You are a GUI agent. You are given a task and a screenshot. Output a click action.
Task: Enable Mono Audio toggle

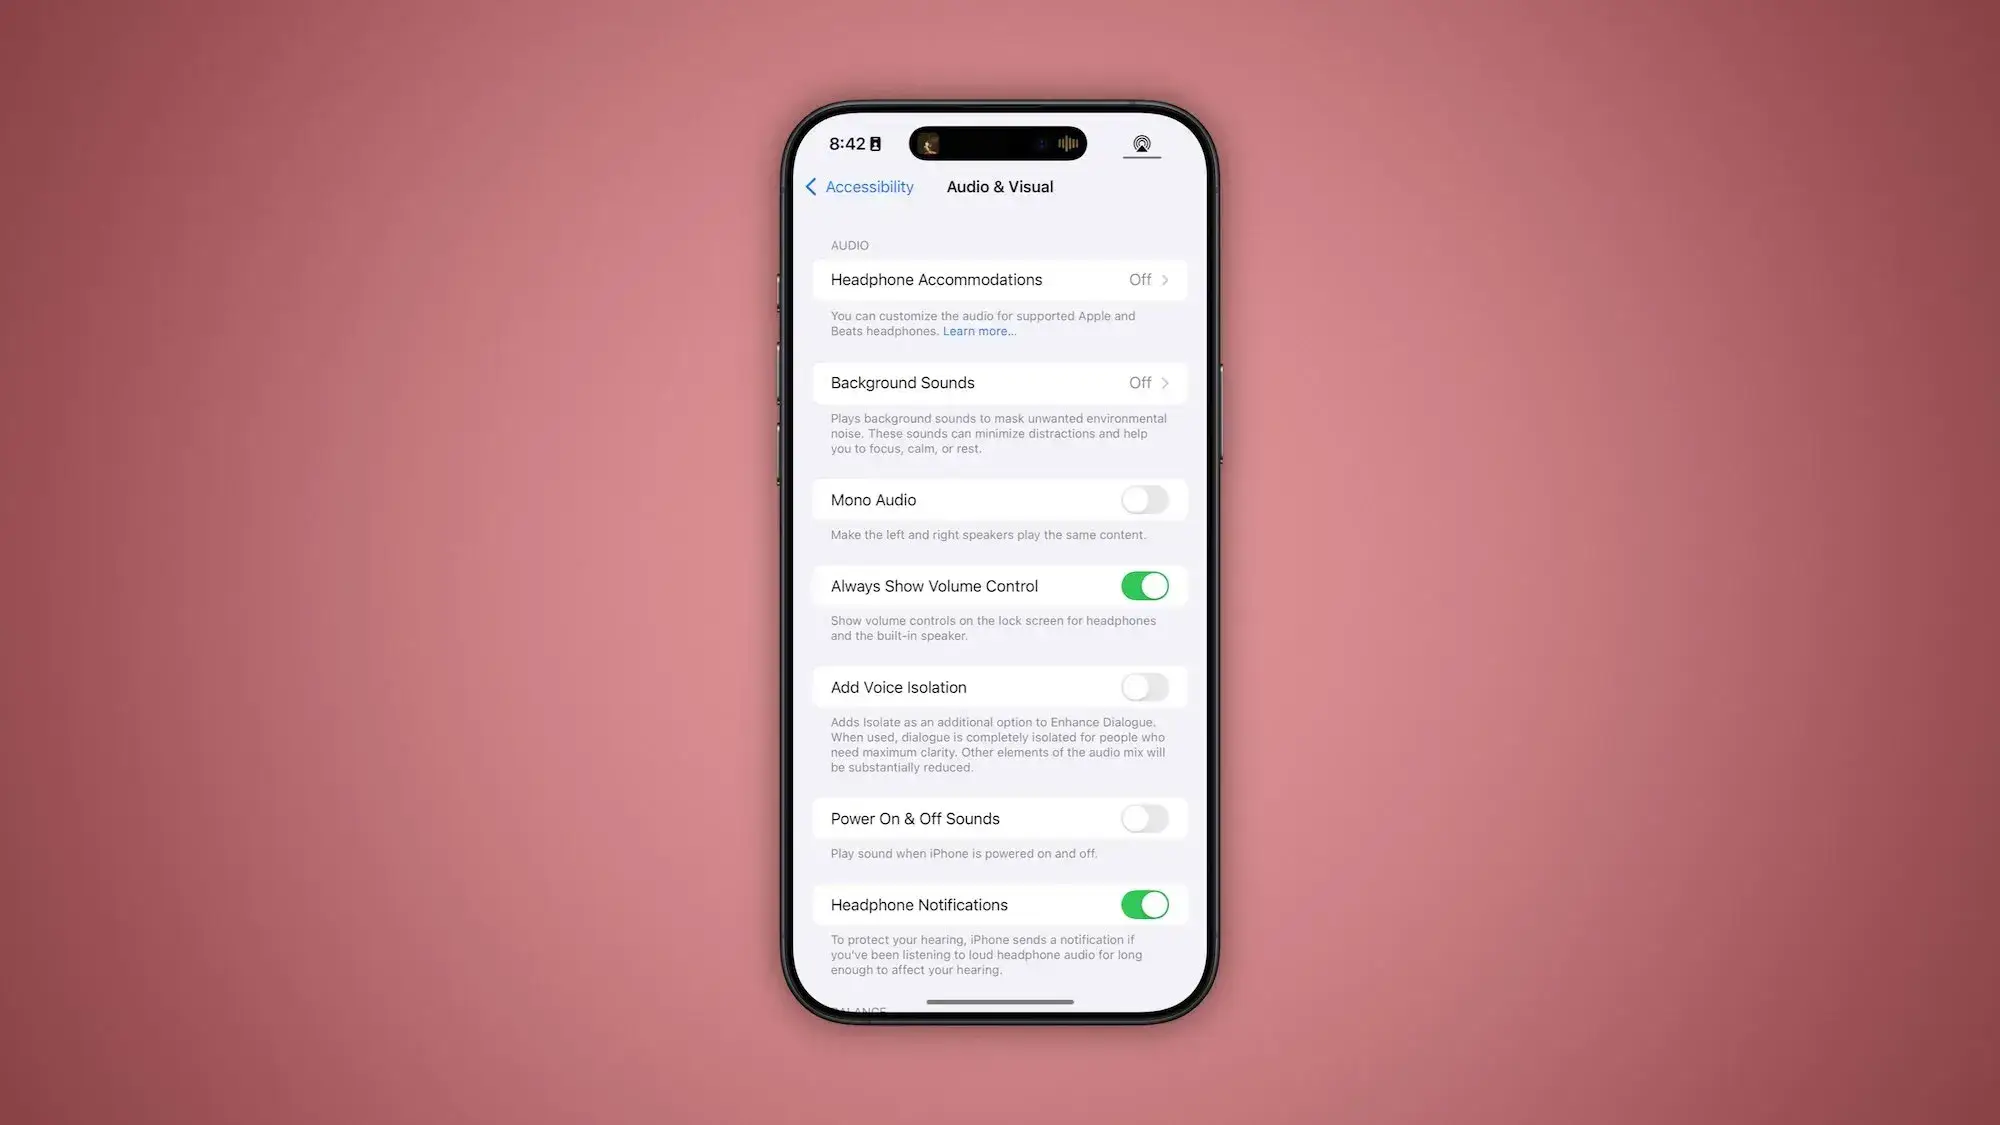coord(1144,499)
